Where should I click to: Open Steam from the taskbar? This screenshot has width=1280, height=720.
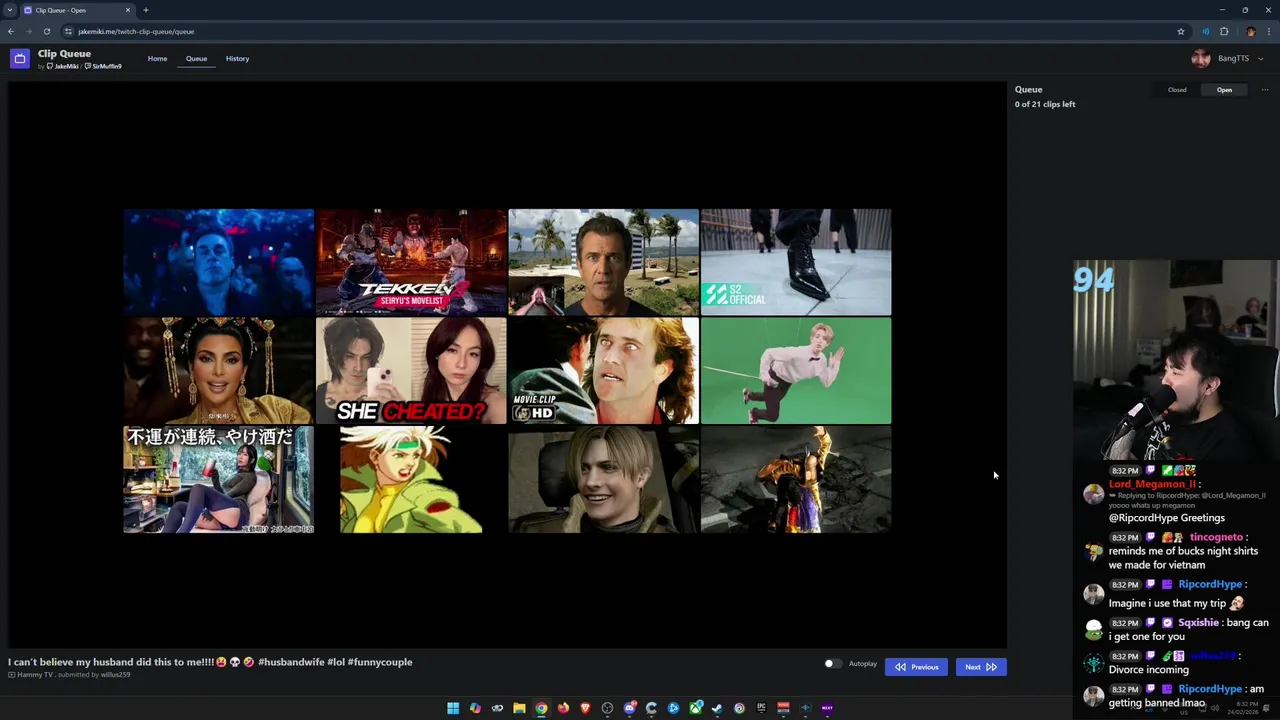click(x=717, y=708)
